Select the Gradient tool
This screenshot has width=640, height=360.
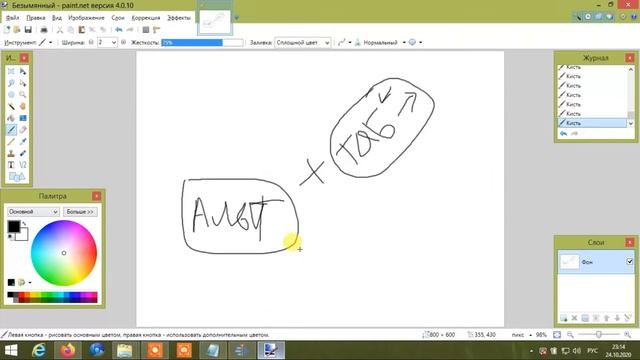23,118
